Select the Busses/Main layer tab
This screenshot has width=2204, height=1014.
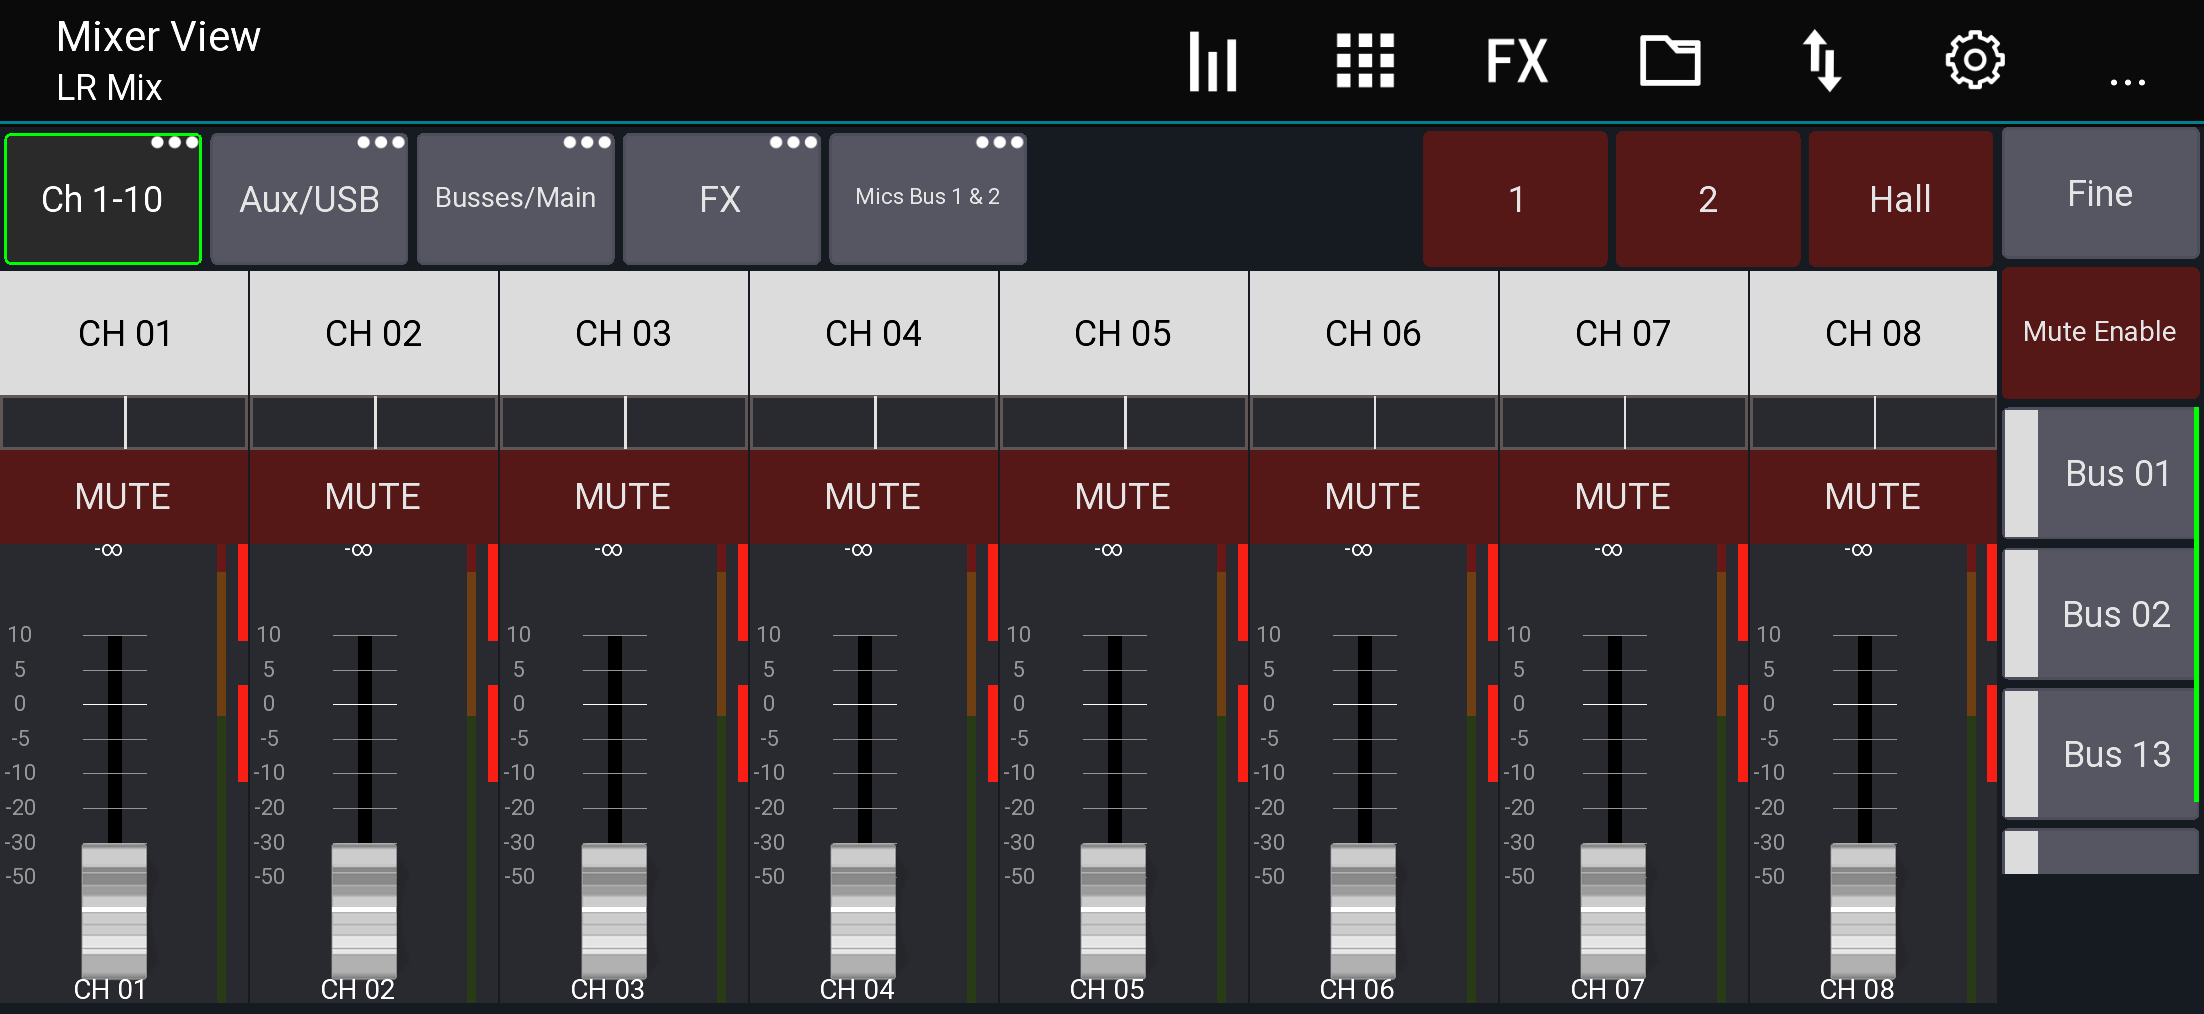(x=515, y=198)
